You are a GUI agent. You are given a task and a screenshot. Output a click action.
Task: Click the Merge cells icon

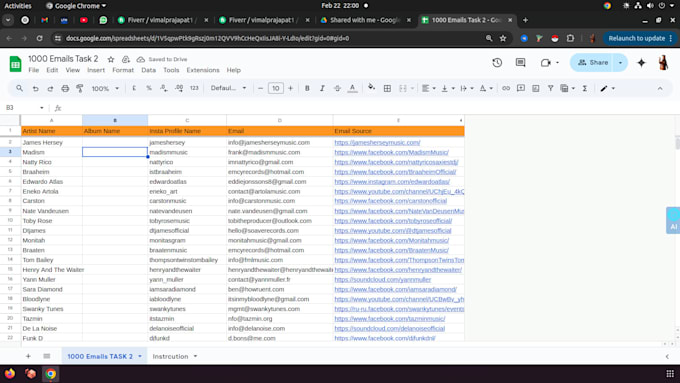[403, 88]
